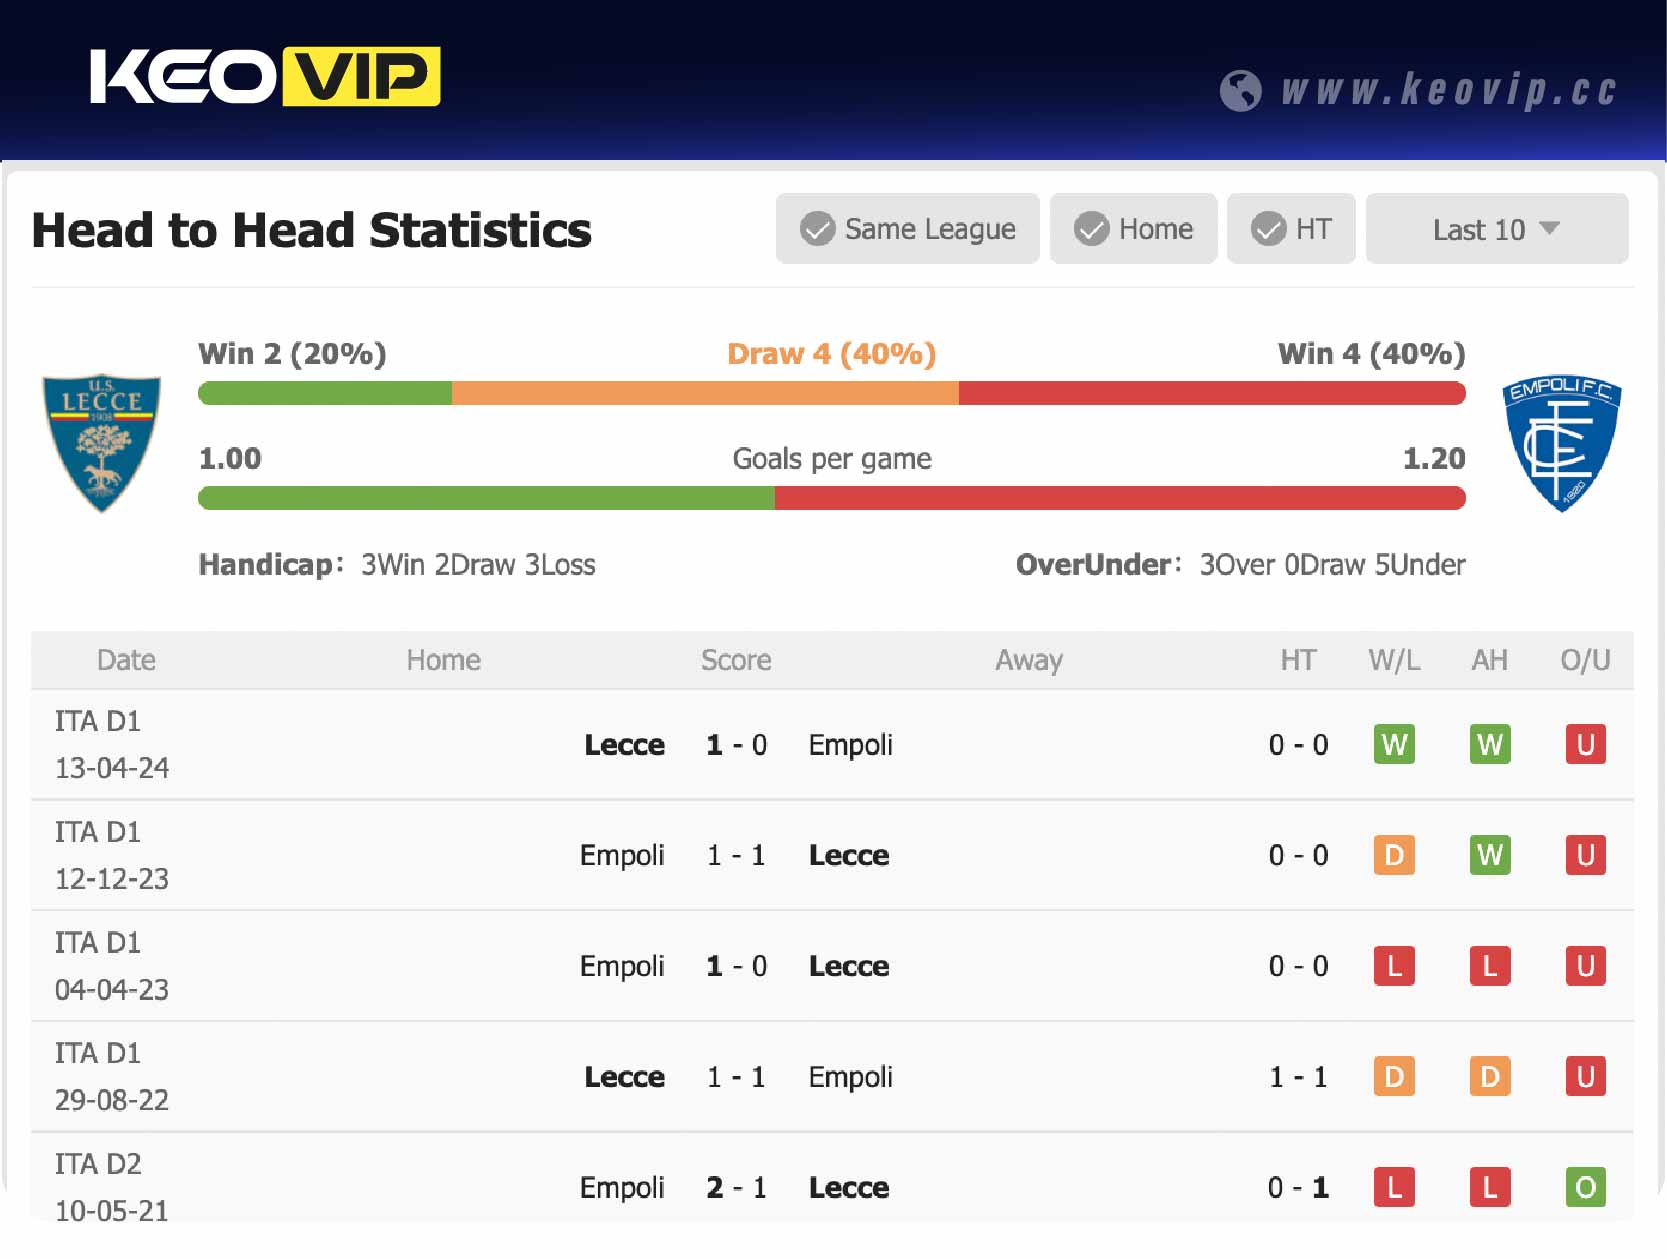Click the O/U column header
This screenshot has width=1667, height=1259.
1585,660
